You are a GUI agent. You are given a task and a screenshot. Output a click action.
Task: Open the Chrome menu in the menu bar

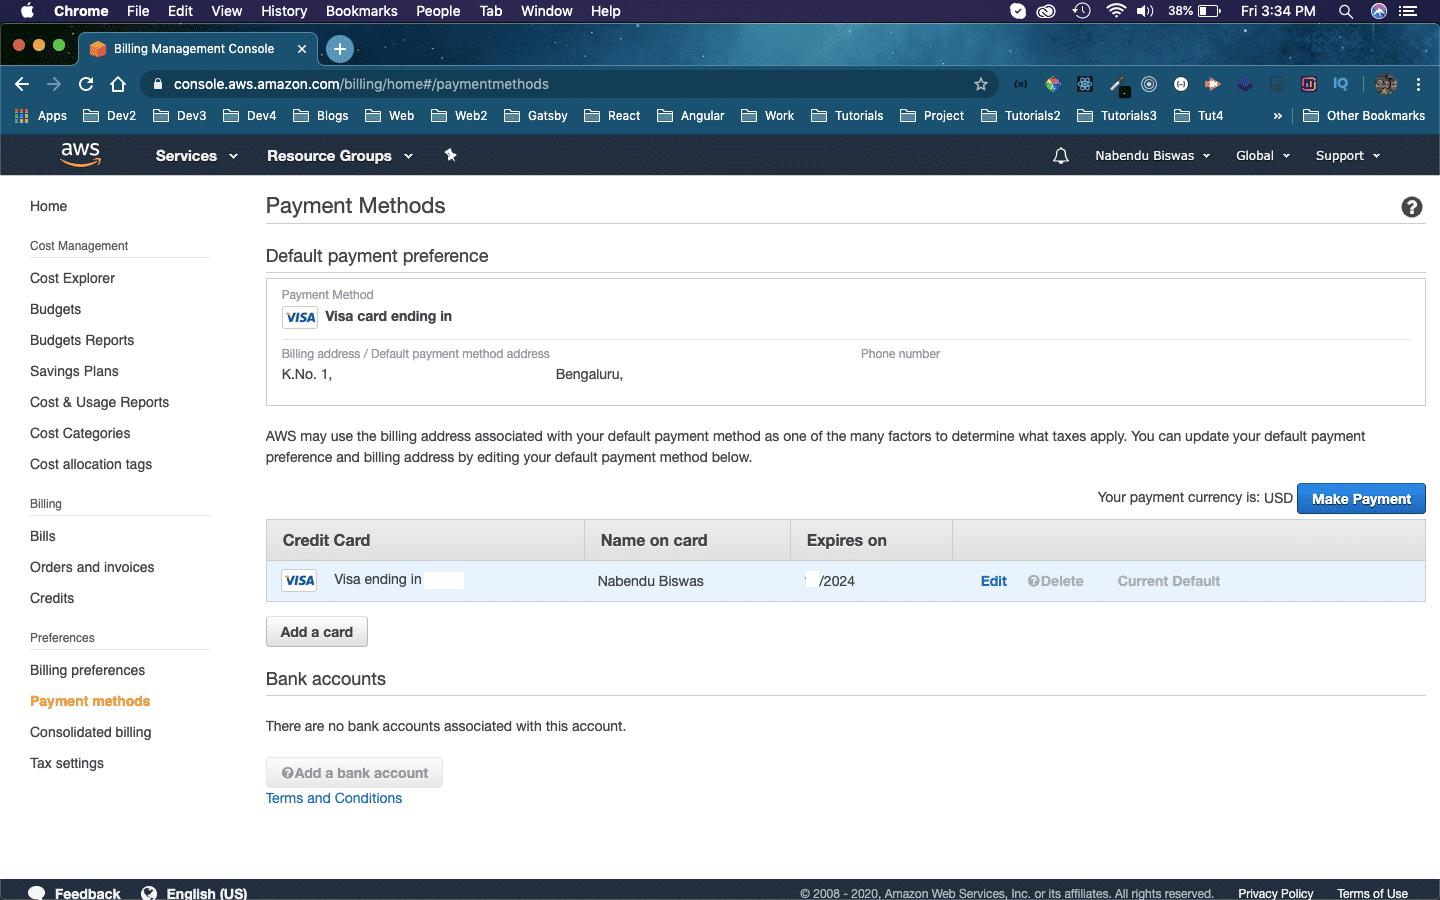pos(81,11)
